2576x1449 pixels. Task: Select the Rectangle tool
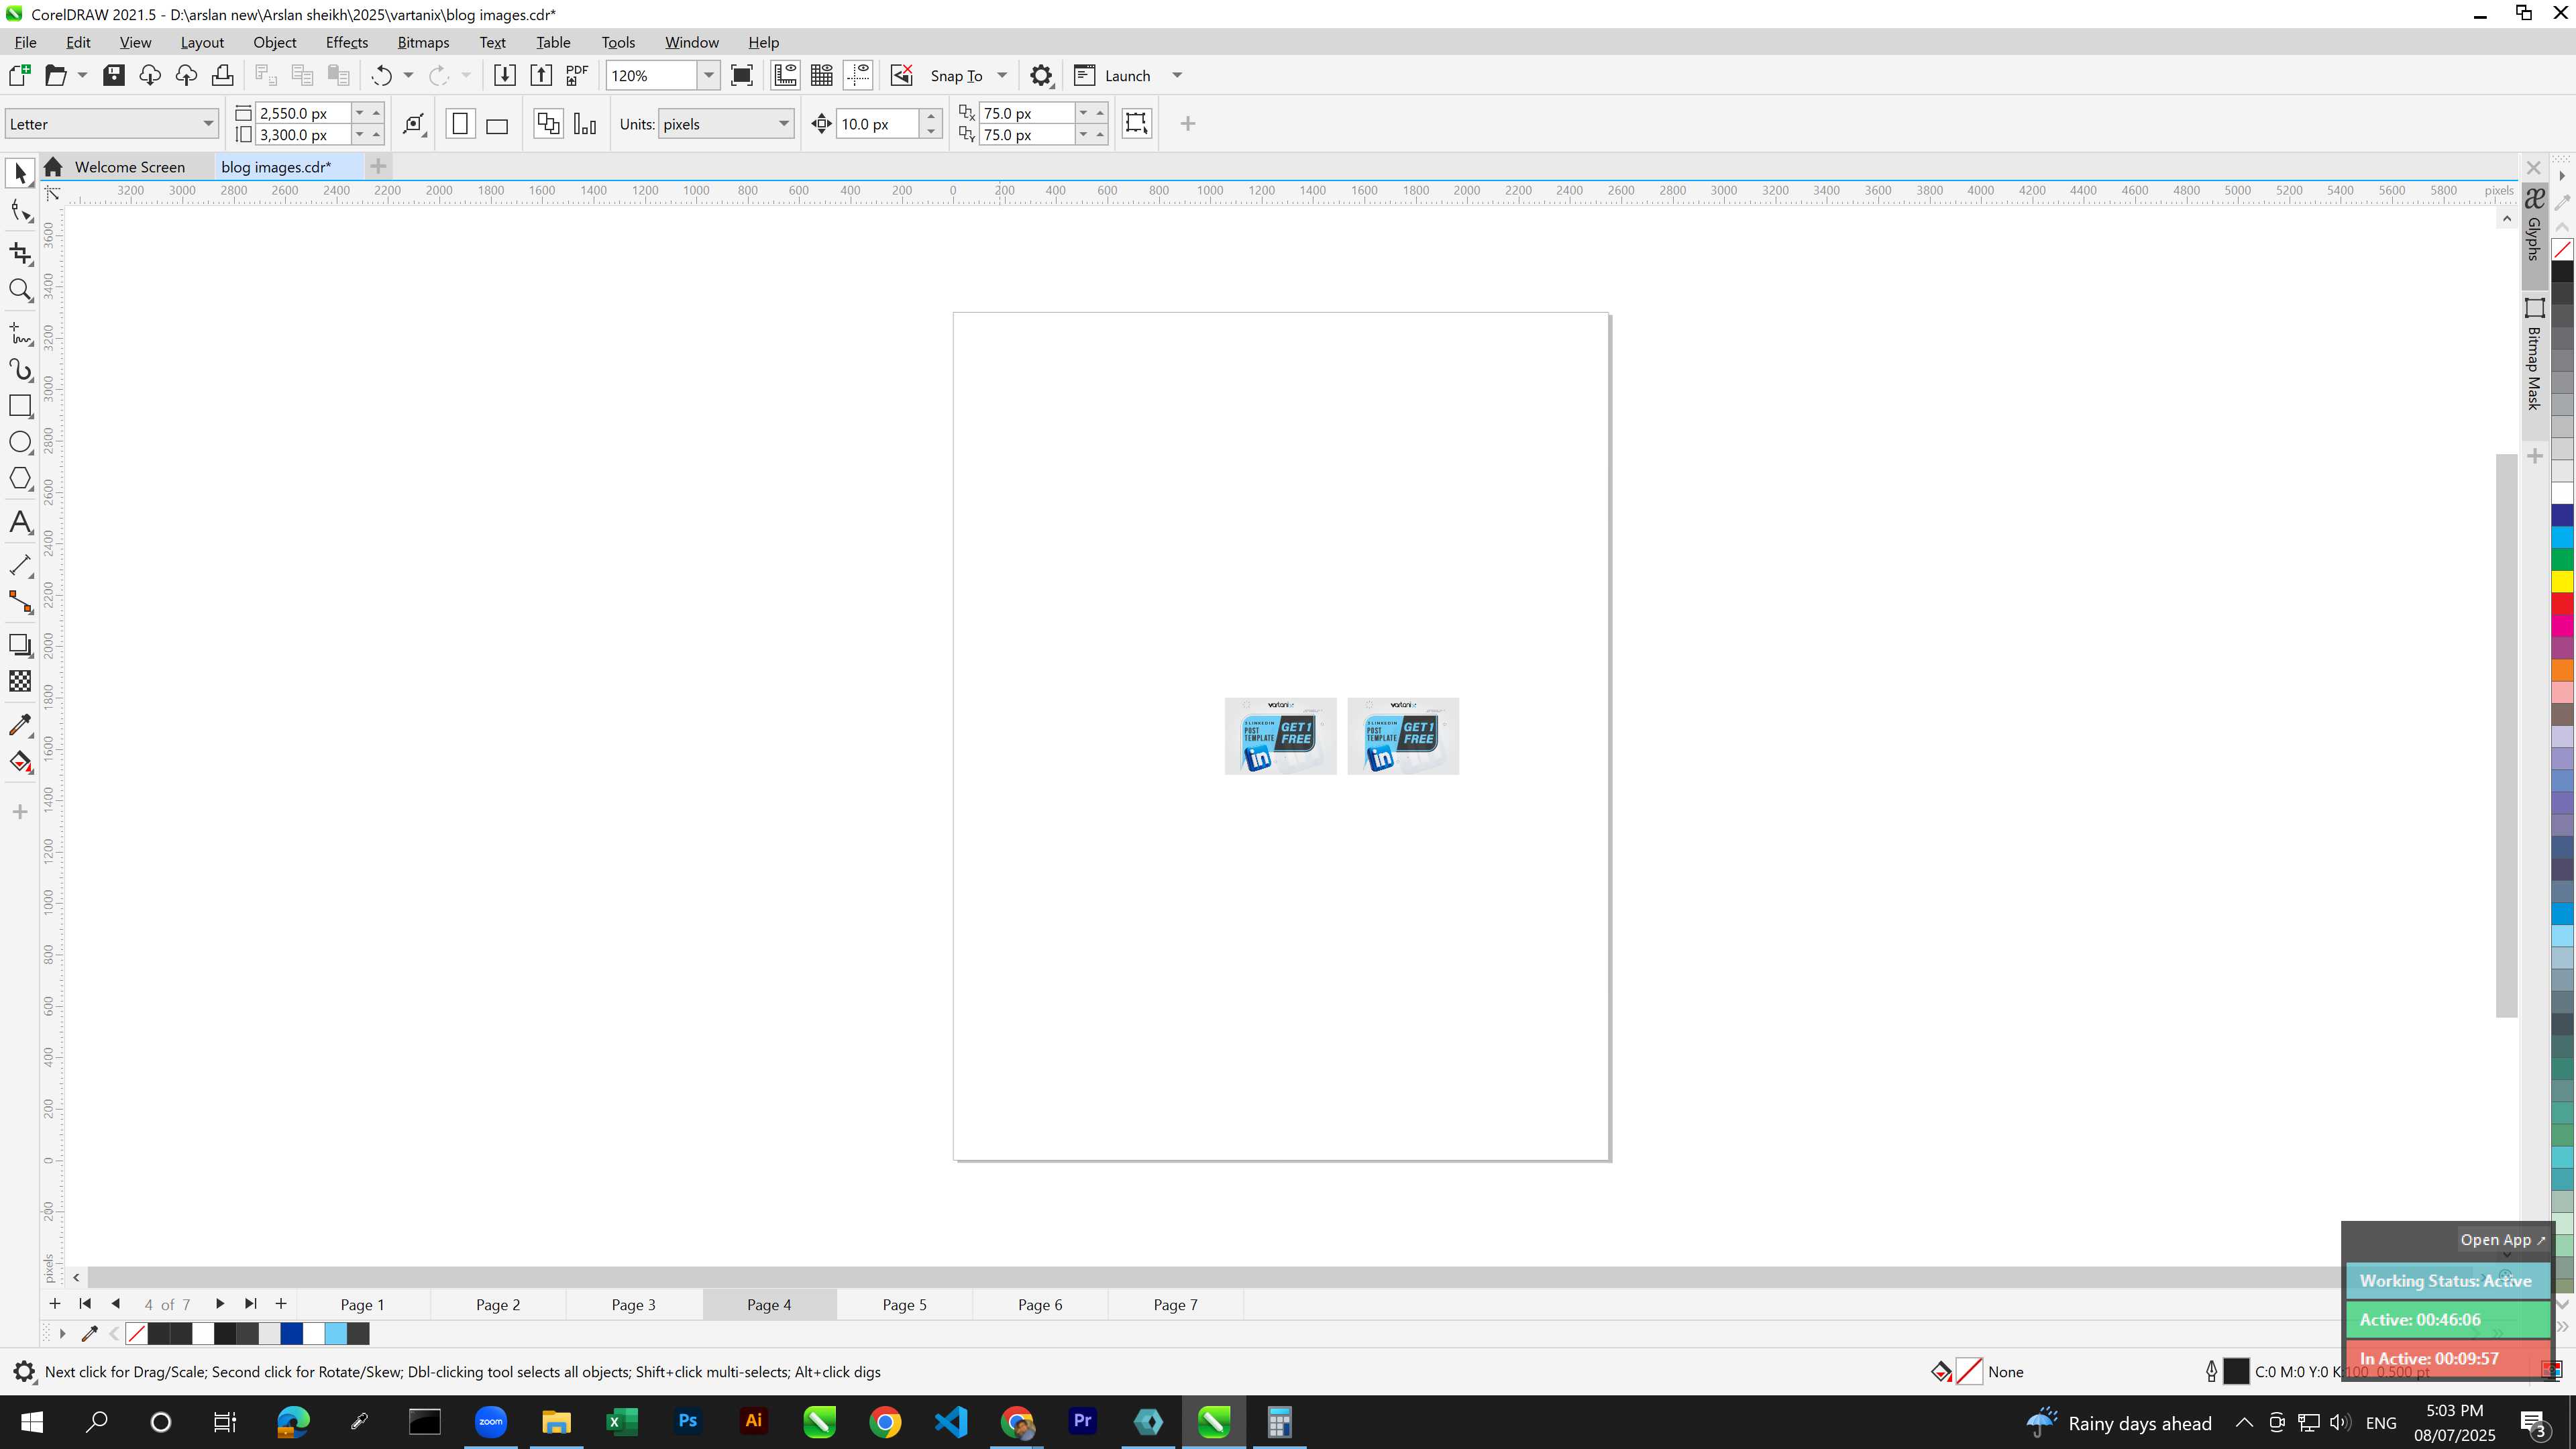[20, 405]
